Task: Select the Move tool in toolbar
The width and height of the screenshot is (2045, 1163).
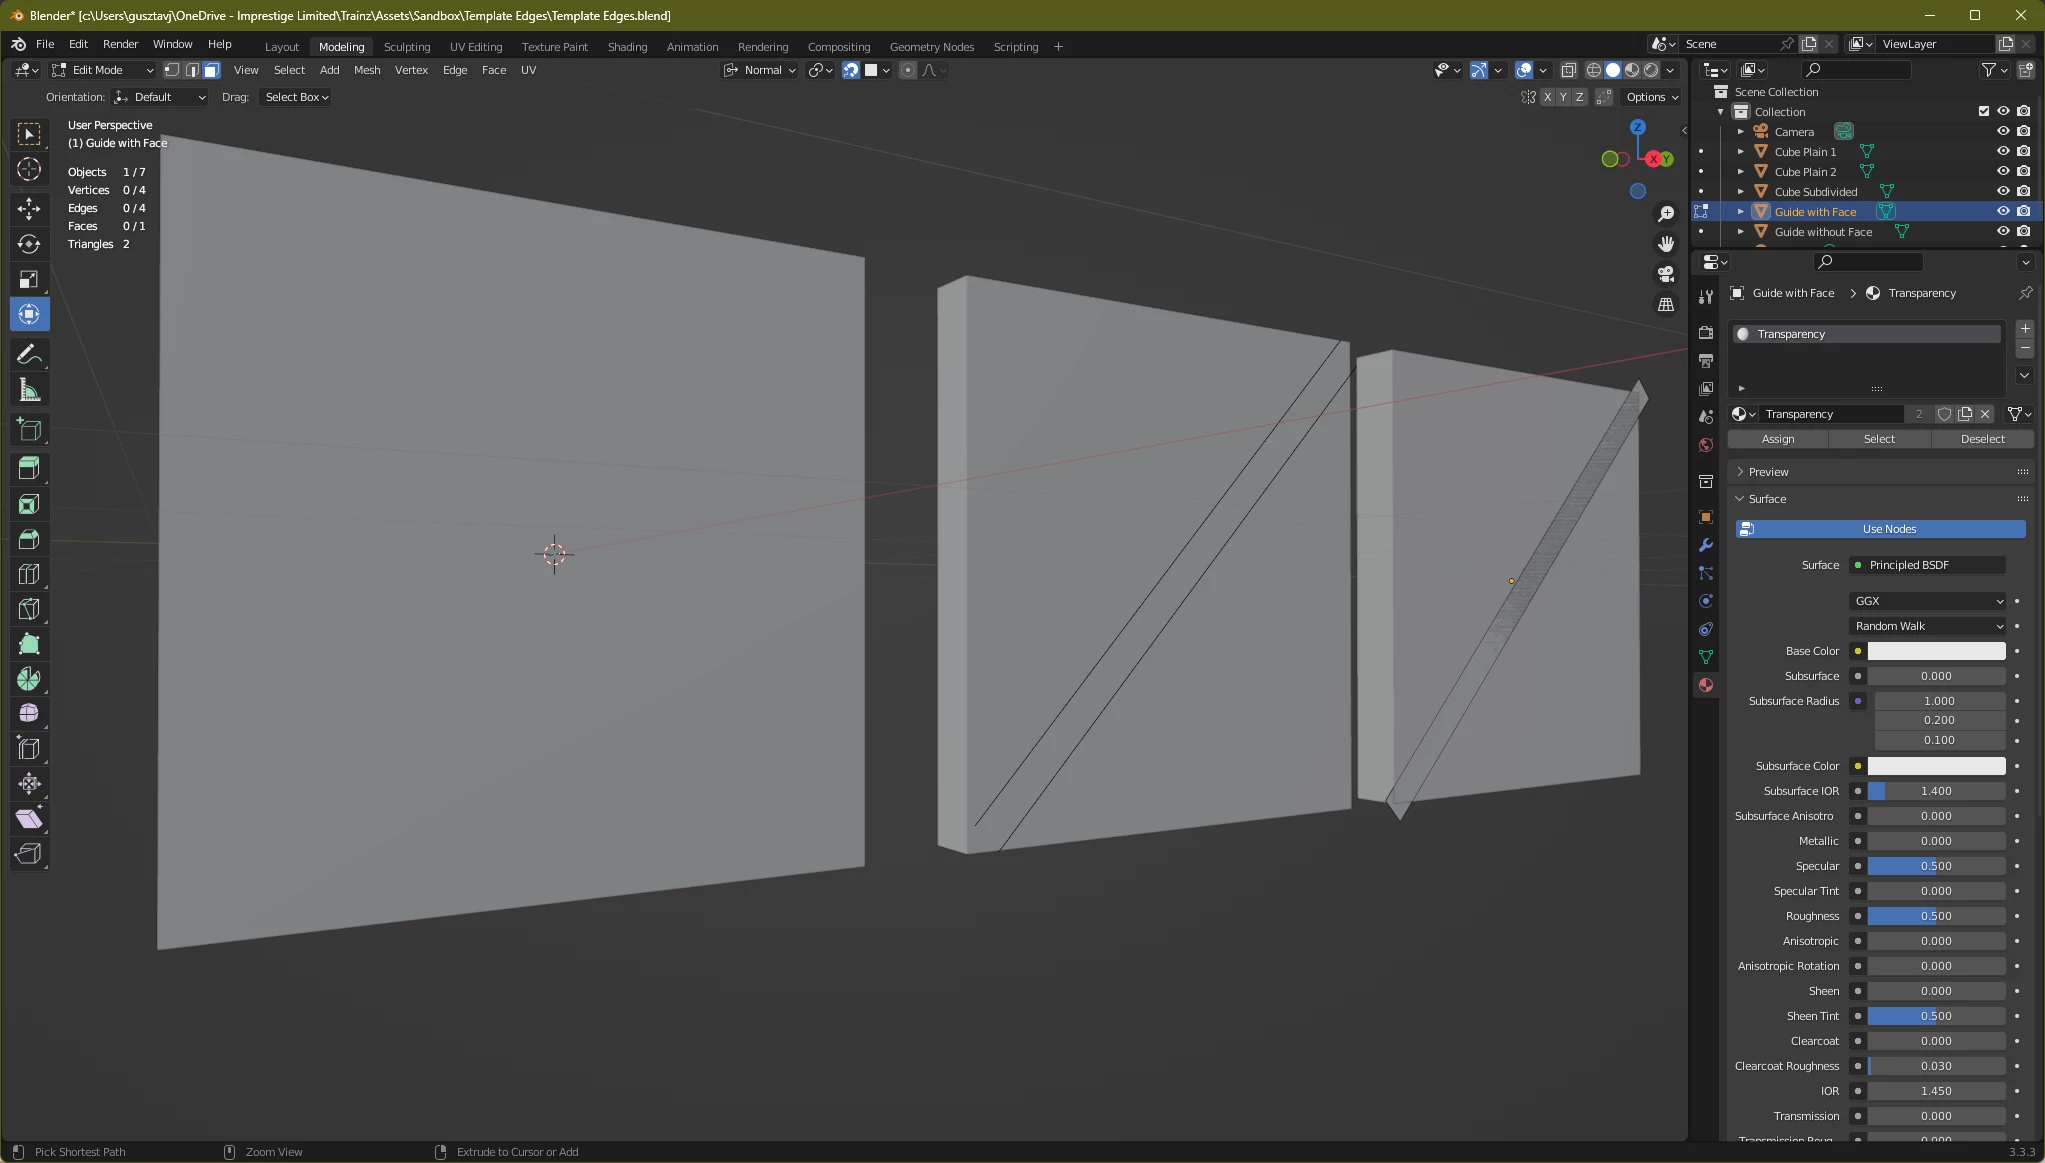Action: (29, 208)
